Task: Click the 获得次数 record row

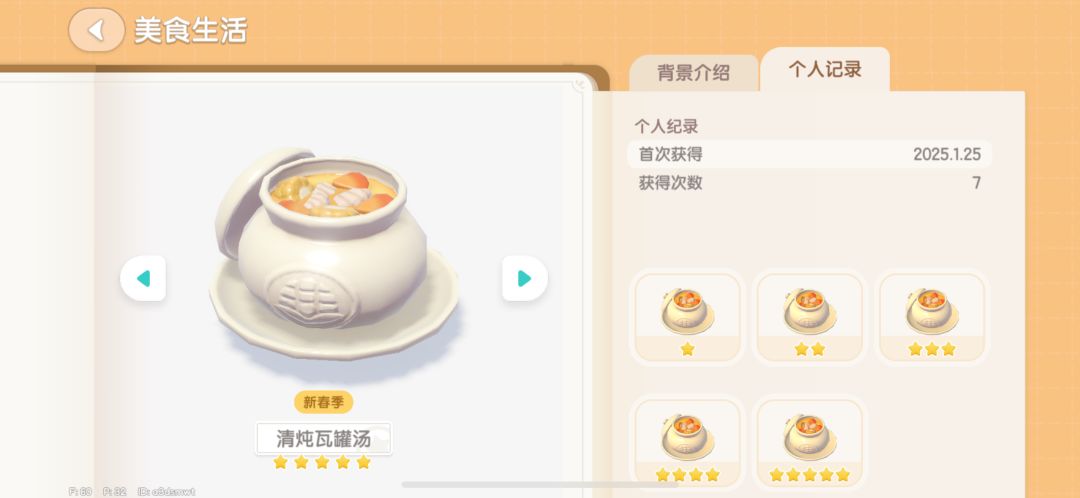Action: [809, 183]
